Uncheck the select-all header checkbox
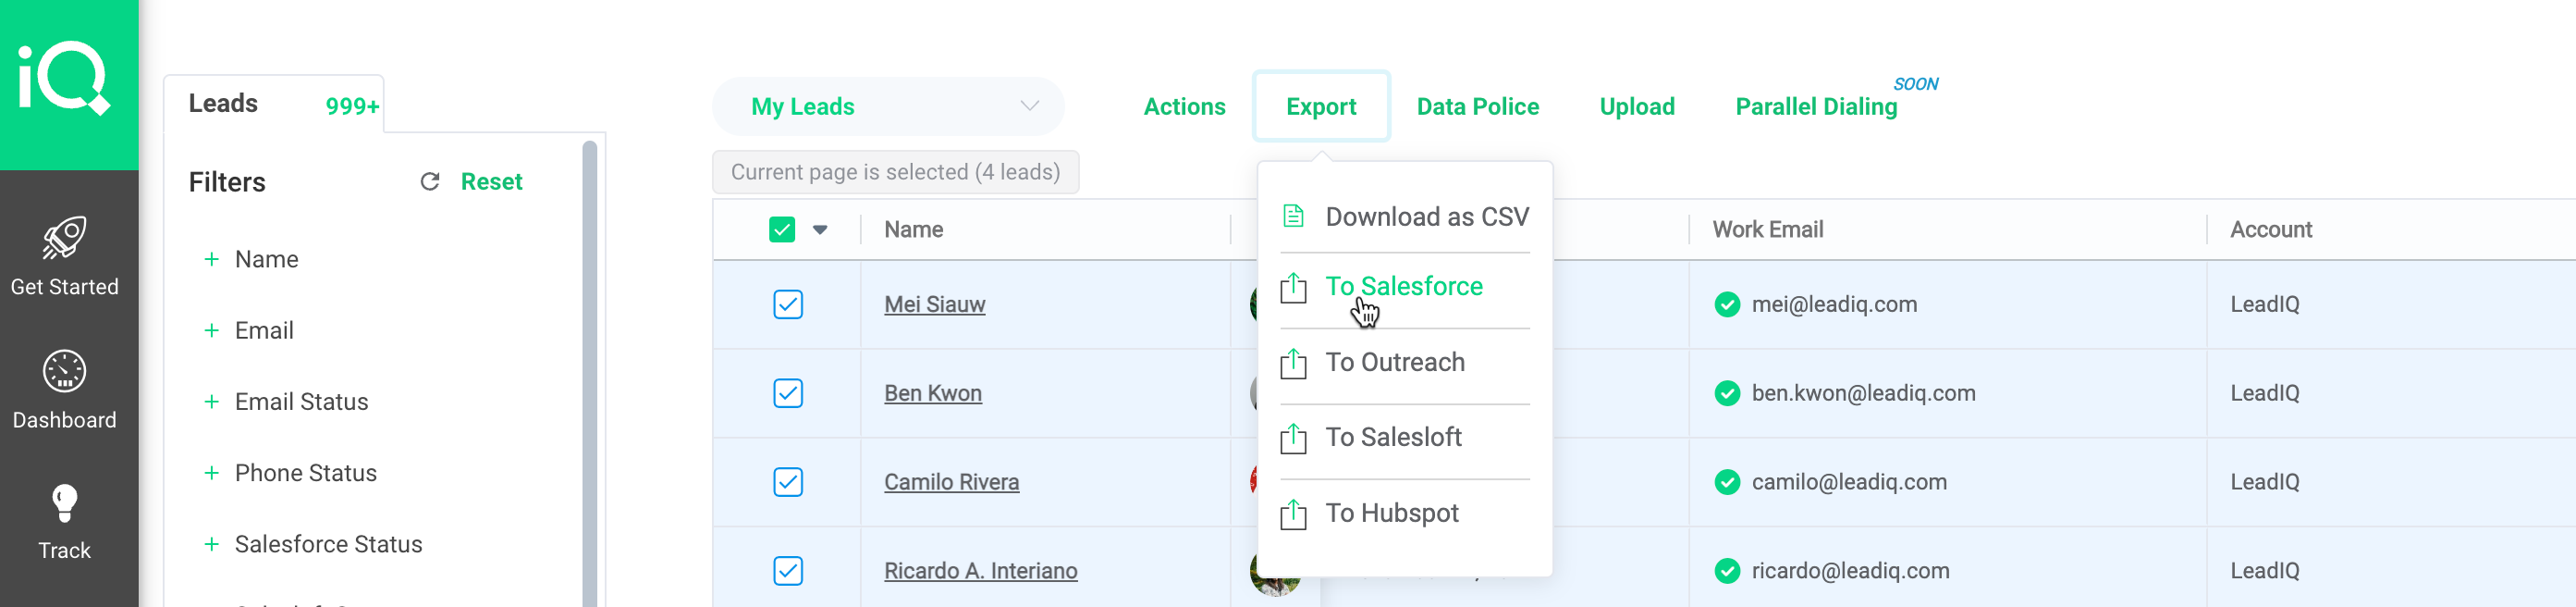The width and height of the screenshot is (2576, 607). coord(782,229)
